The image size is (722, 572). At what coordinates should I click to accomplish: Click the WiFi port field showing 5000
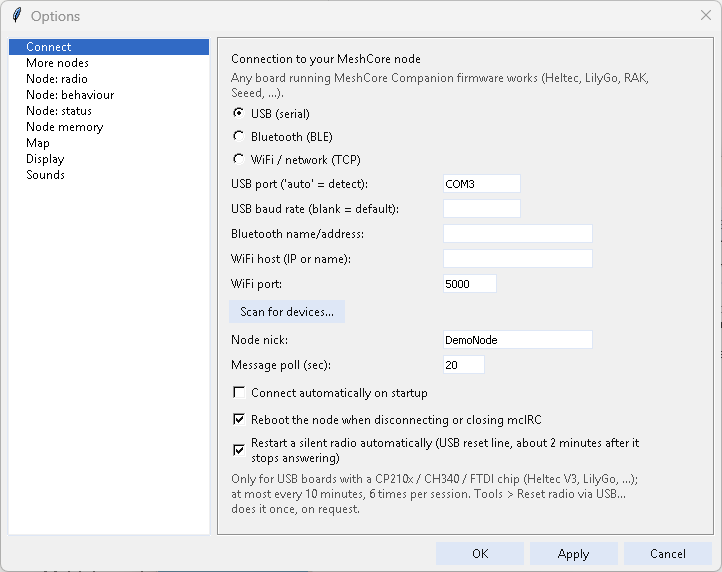pyautogui.click(x=470, y=284)
